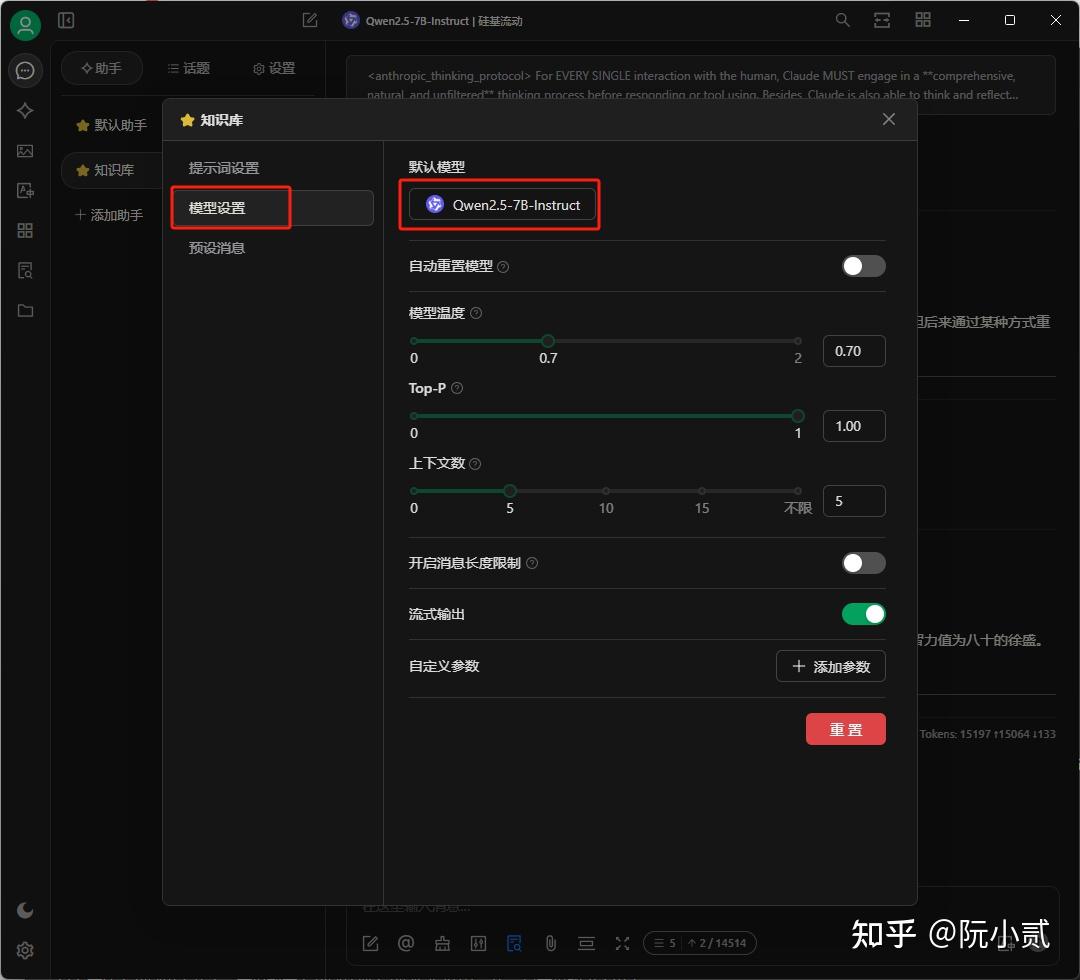Image resolution: width=1080 pixels, height=980 pixels.
Task: Focus the temperature value field showing 0.70
Action: coord(854,351)
